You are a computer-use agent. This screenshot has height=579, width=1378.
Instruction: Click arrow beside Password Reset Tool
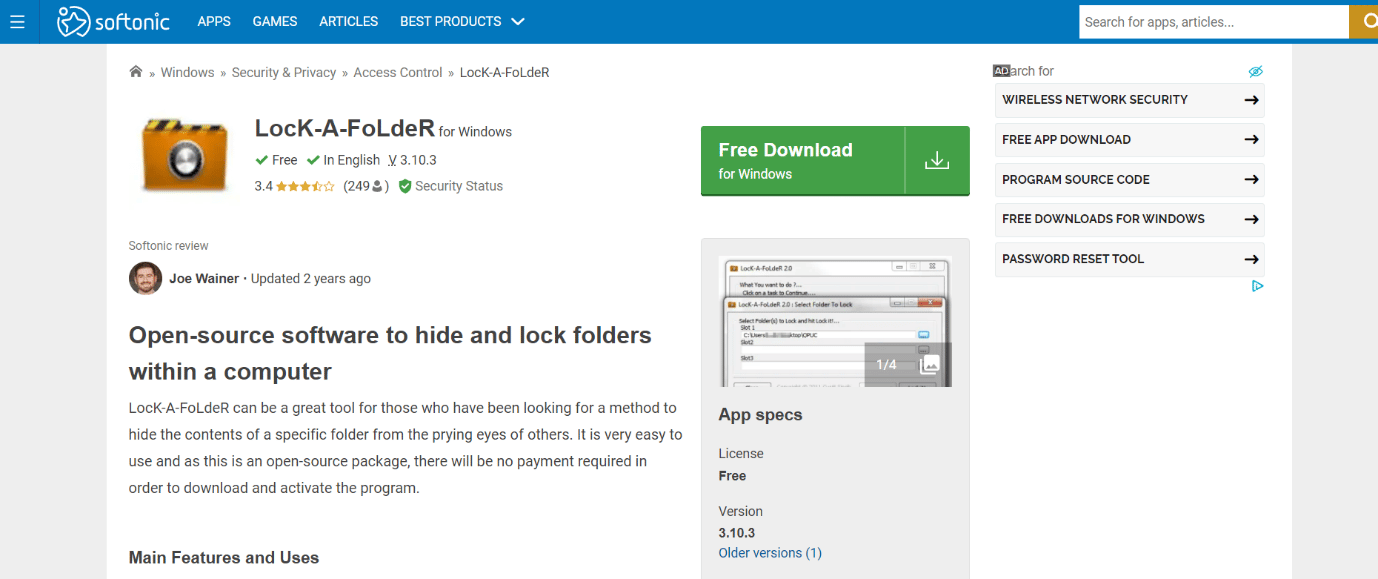[x=1251, y=259]
